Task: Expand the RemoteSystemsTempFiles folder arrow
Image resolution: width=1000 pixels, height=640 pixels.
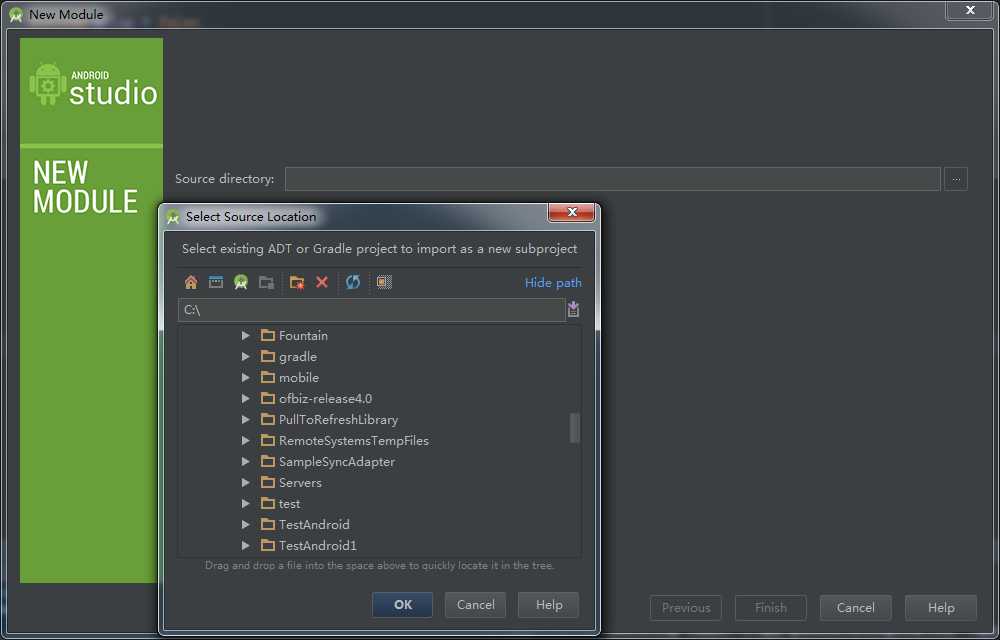Action: tap(246, 440)
